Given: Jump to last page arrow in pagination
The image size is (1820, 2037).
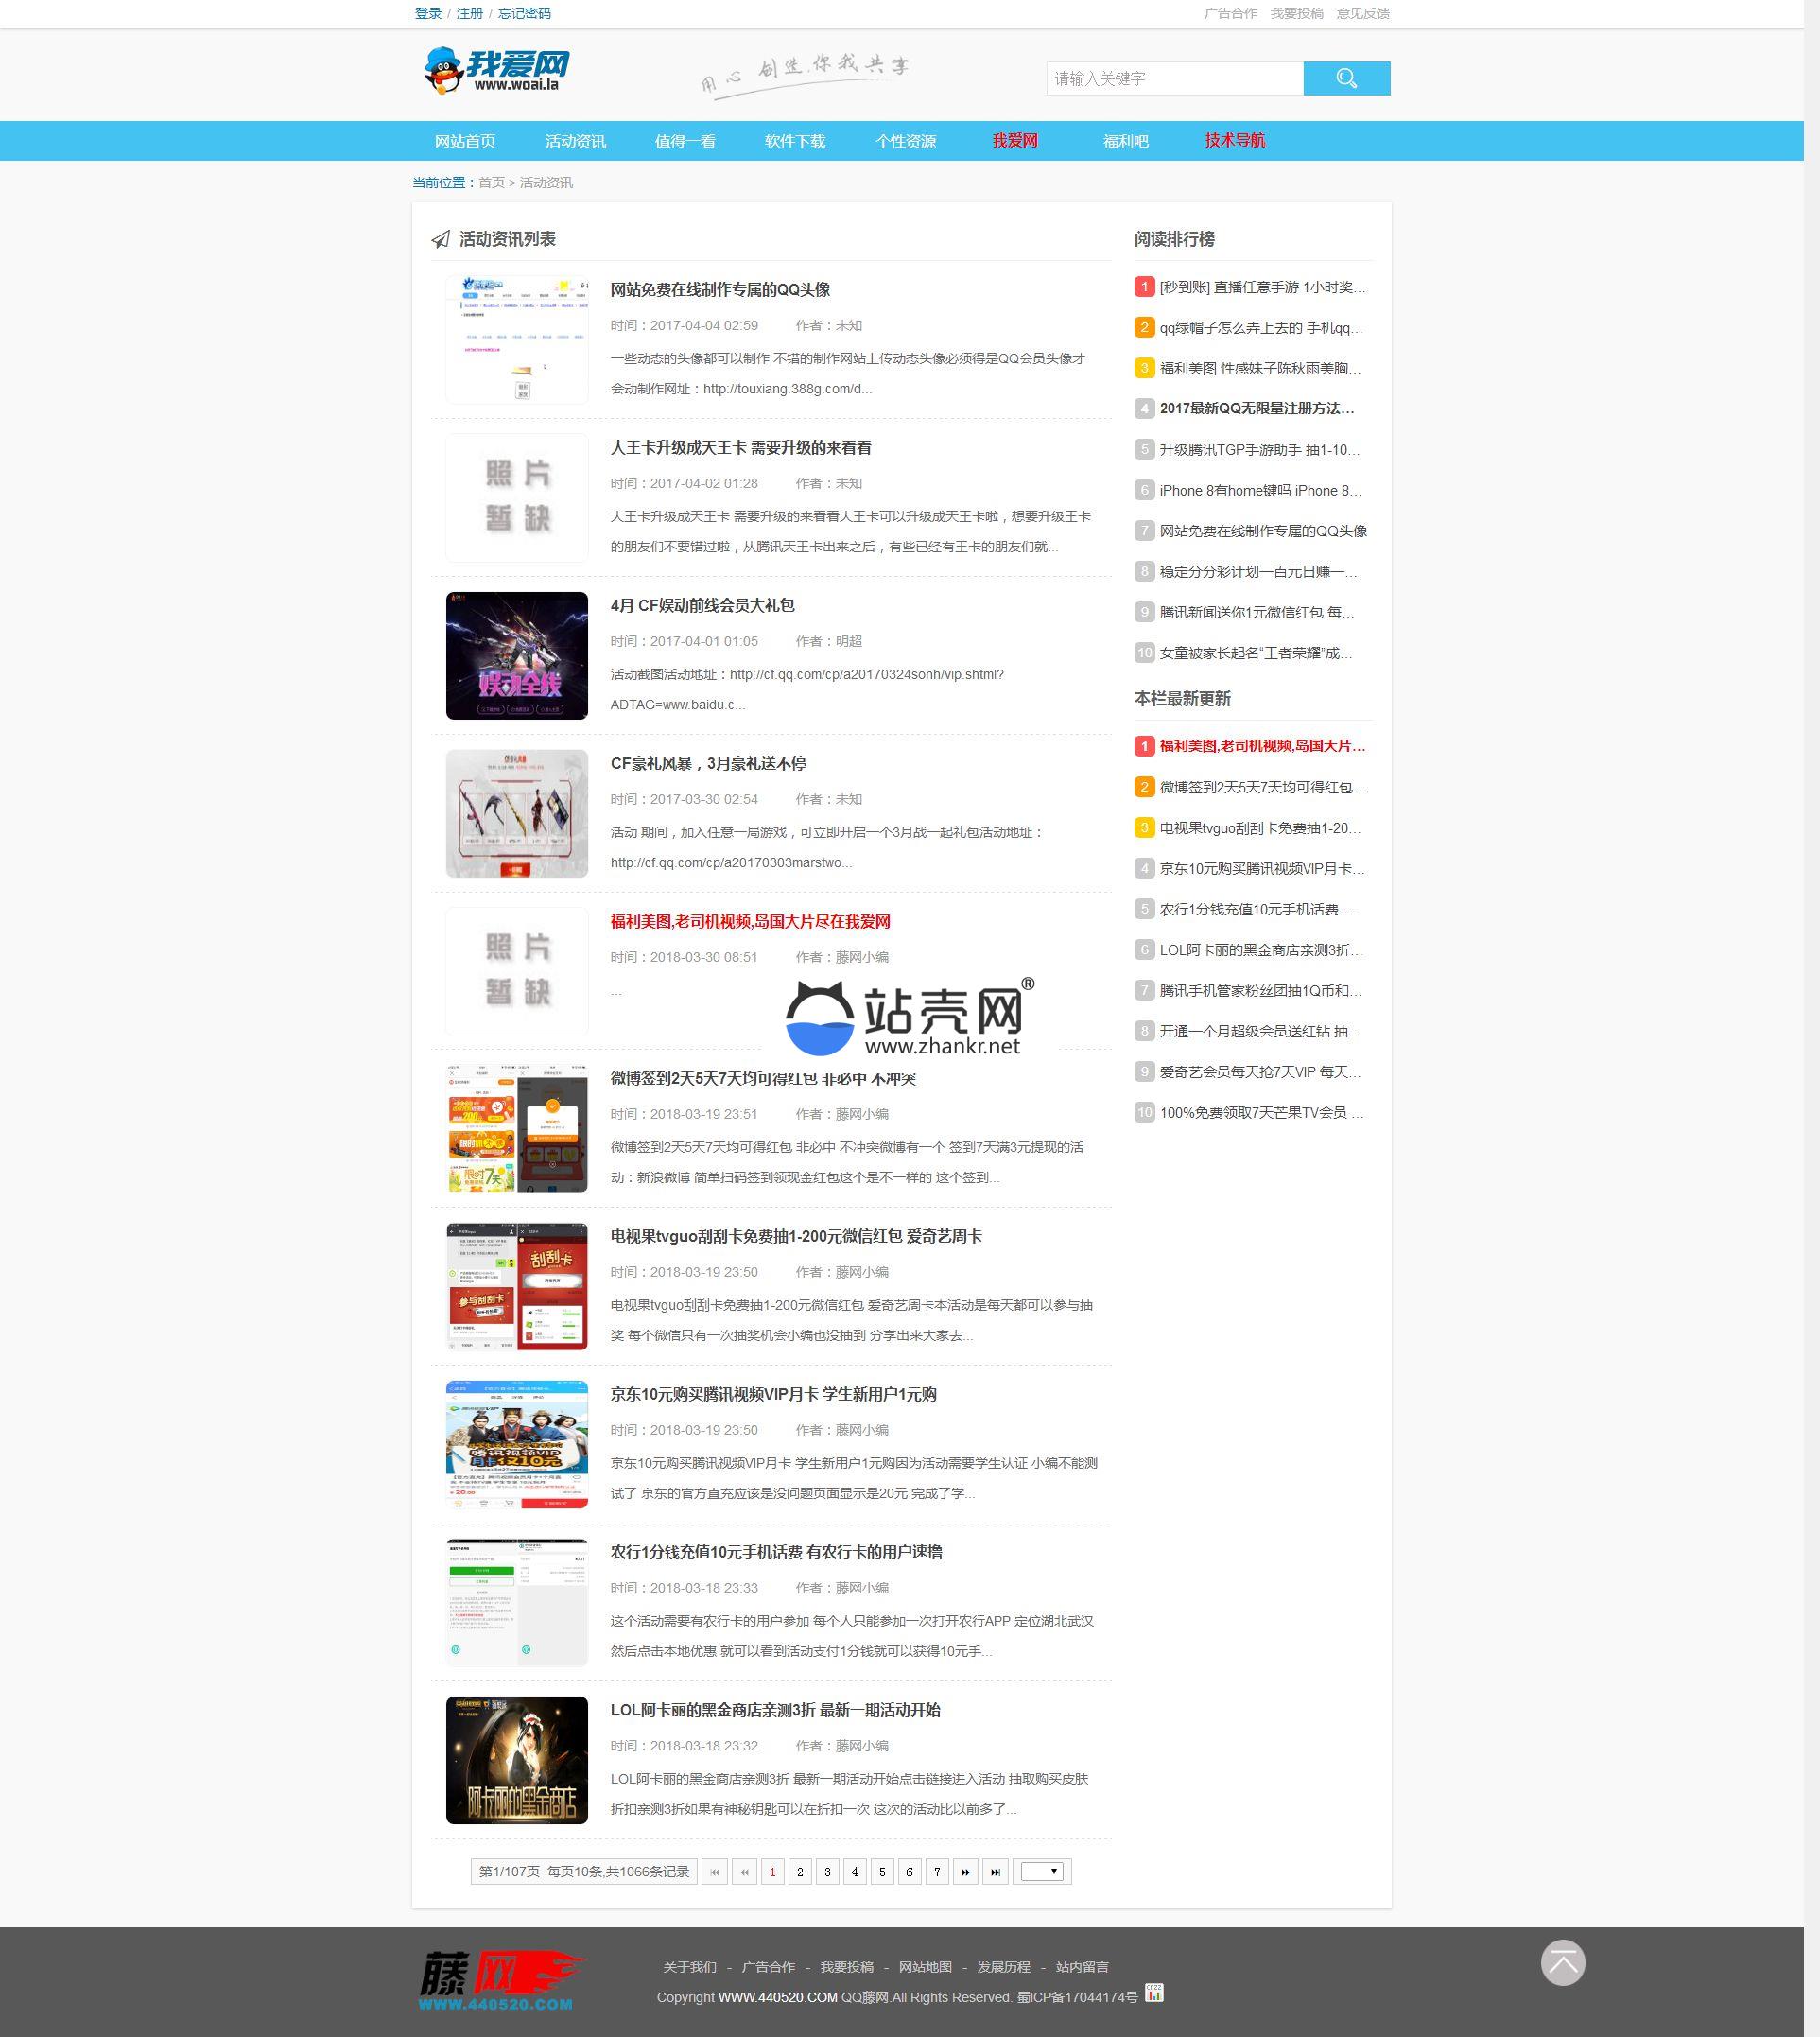Looking at the screenshot, I should [x=995, y=1871].
